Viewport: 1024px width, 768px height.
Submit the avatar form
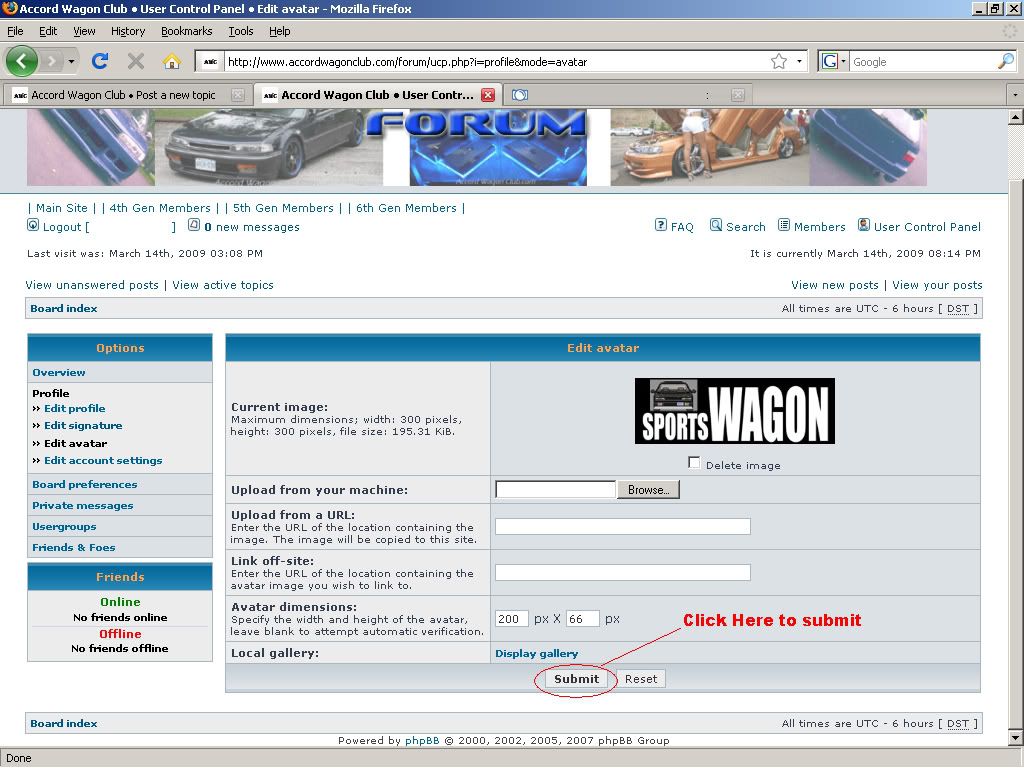tap(576, 679)
